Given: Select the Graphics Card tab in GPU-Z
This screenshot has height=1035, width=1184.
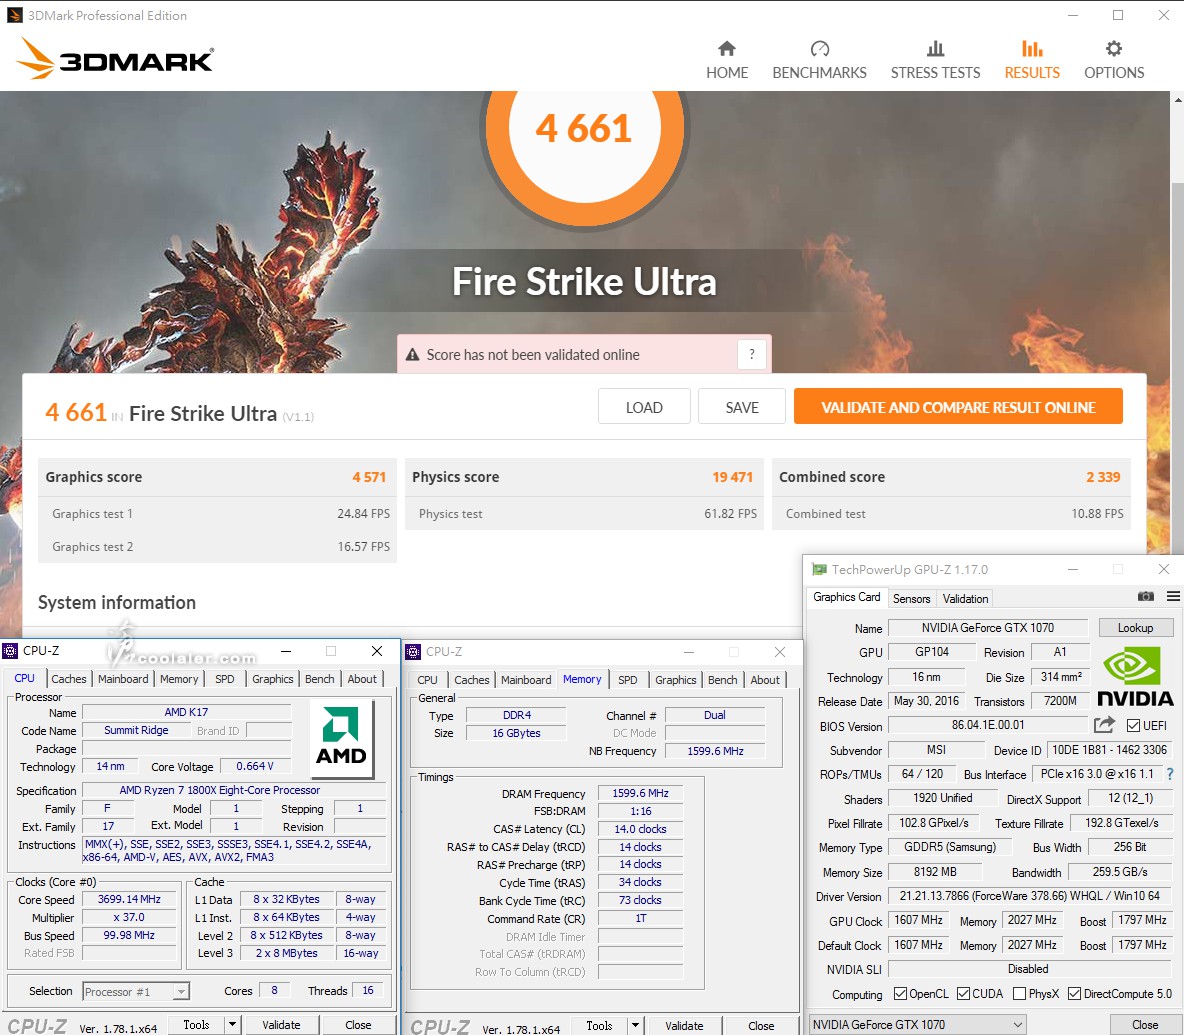Looking at the screenshot, I should coord(846,597).
